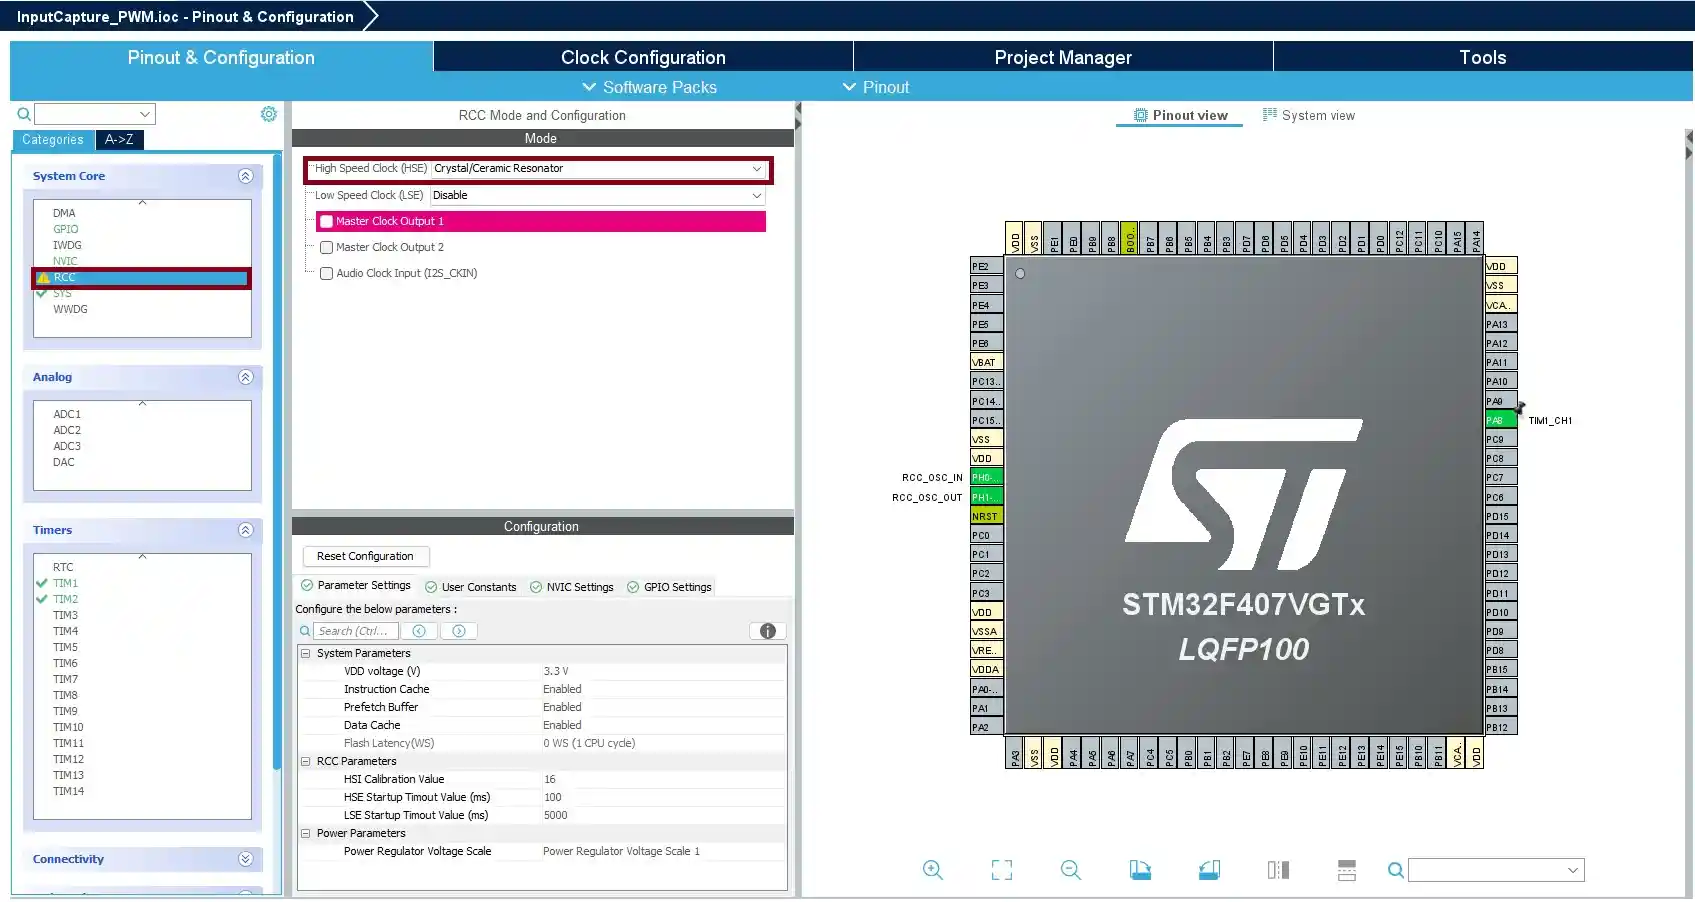This screenshot has height=902, width=1695.
Task: Click the flip vertical chip icon
Action: click(x=1347, y=870)
